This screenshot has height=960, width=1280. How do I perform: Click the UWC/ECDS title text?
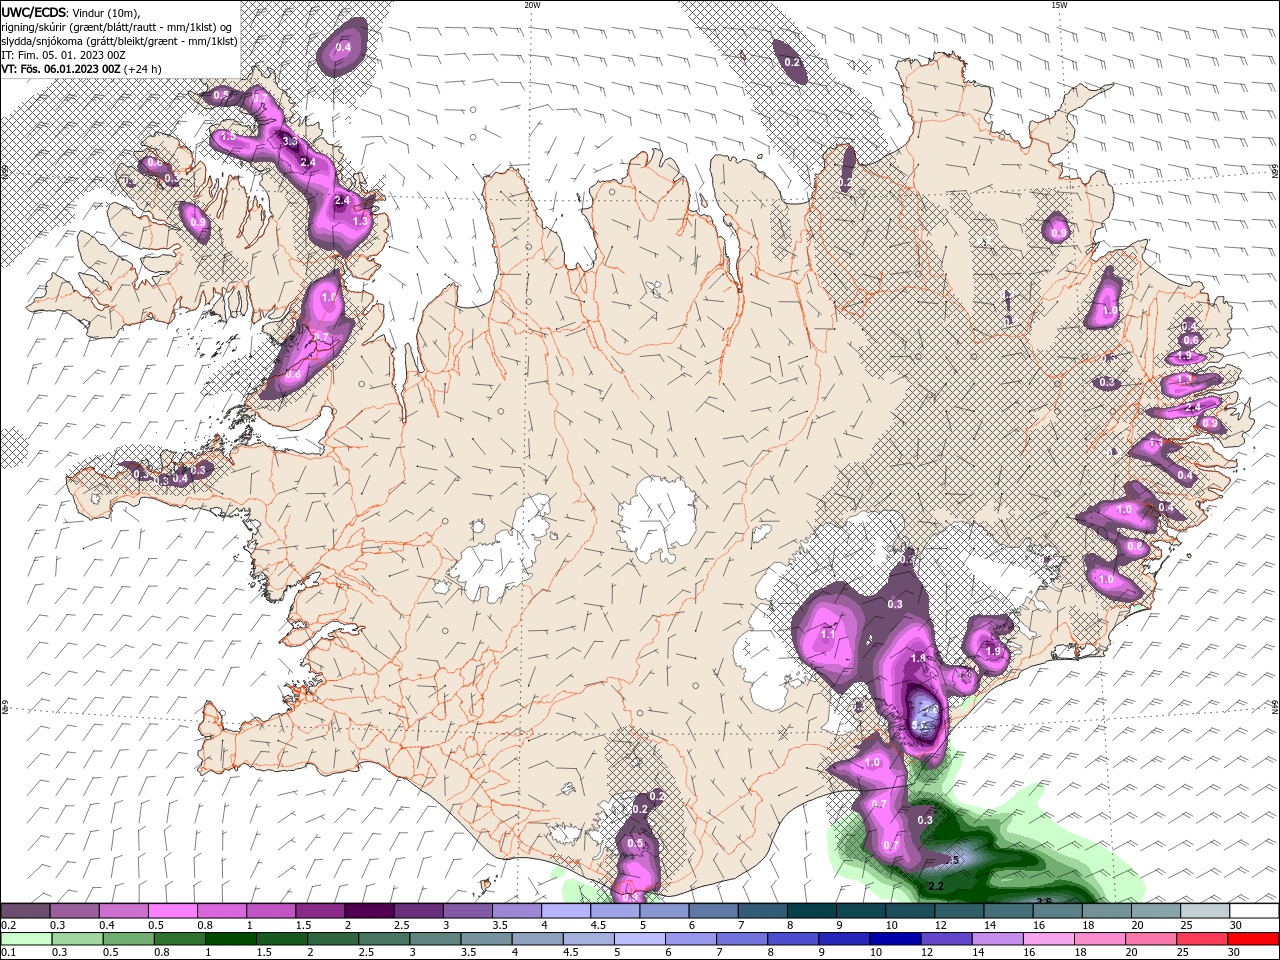pos(34,12)
